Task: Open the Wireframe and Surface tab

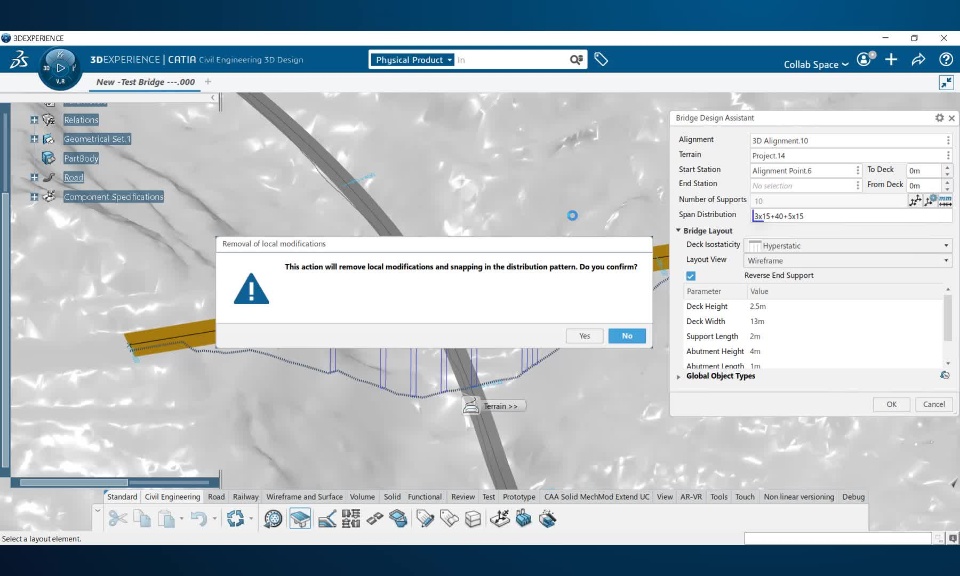Action: click(304, 496)
